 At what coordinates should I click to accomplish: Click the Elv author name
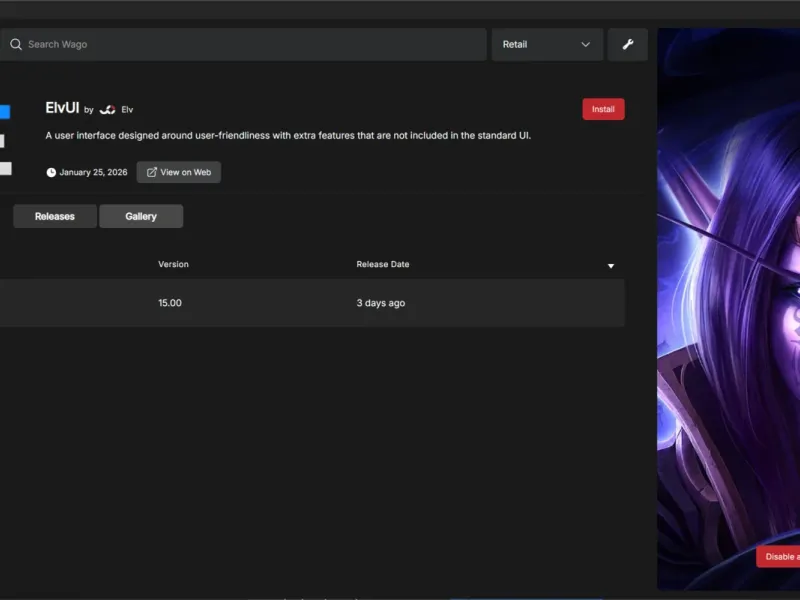coord(127,110)
